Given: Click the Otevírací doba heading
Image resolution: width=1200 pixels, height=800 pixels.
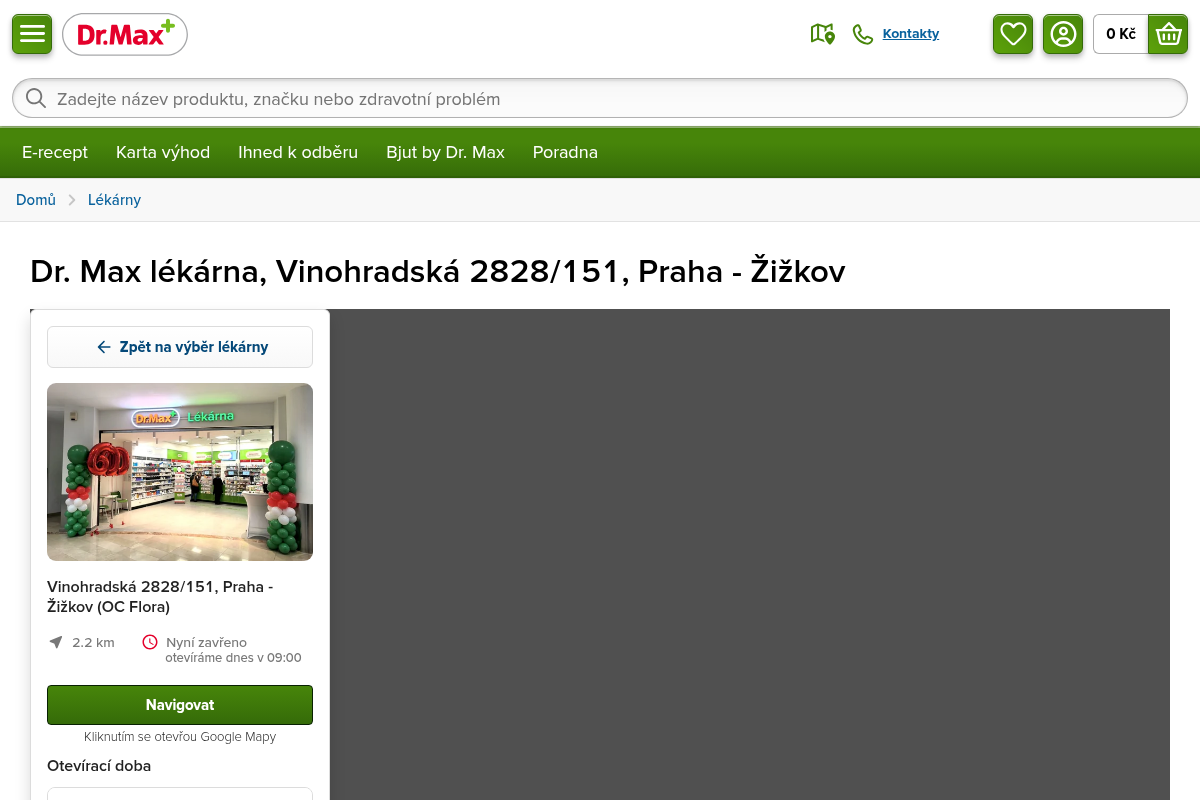Looking at the screenshot, I should click(x=99, y=766).
